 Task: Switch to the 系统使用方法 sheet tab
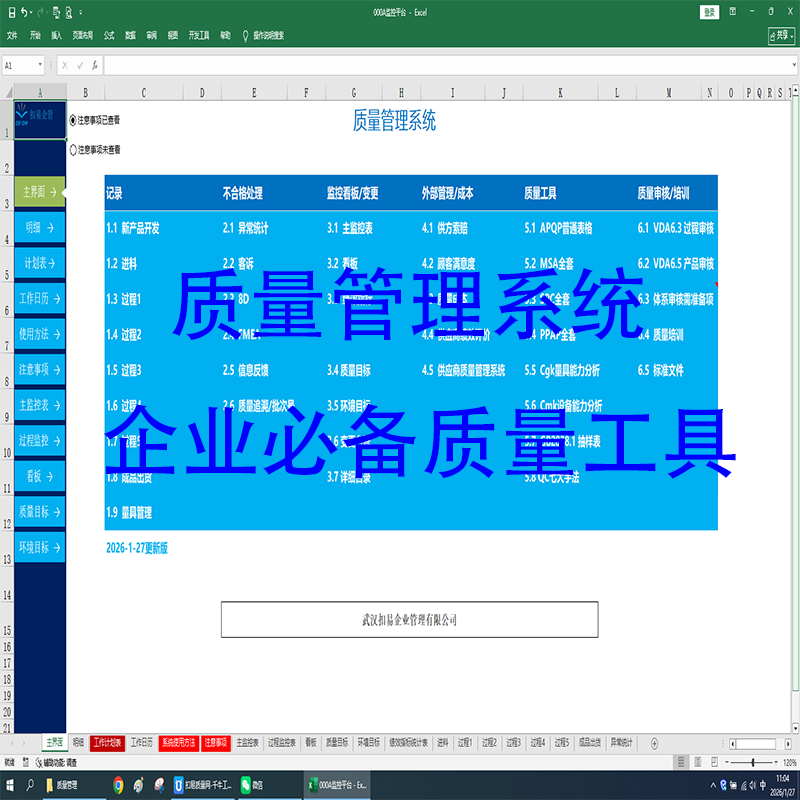point(179,743)
